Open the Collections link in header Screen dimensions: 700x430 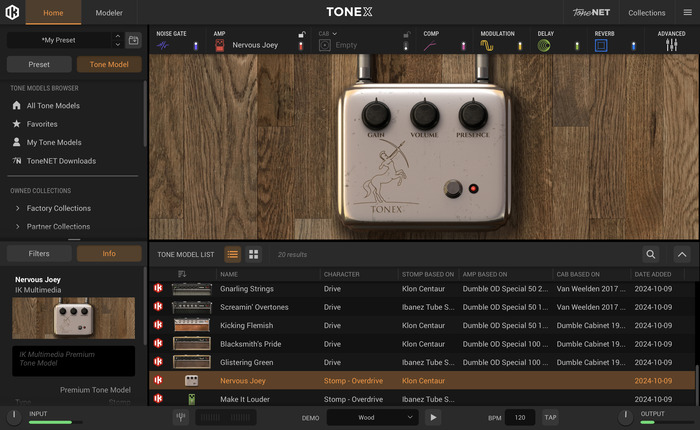pyautogui.click(x=646, y=13)
